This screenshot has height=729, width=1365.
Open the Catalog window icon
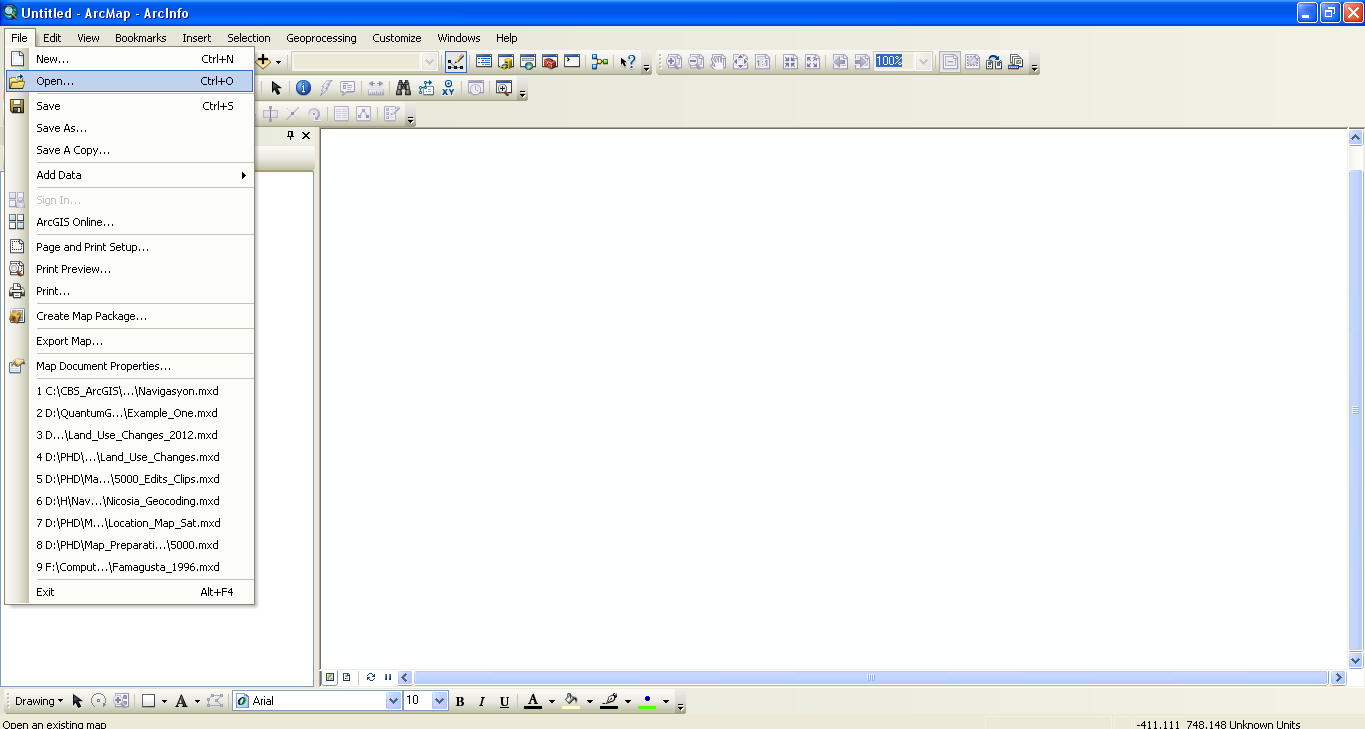pyautogui.click(x=506, y=61)
